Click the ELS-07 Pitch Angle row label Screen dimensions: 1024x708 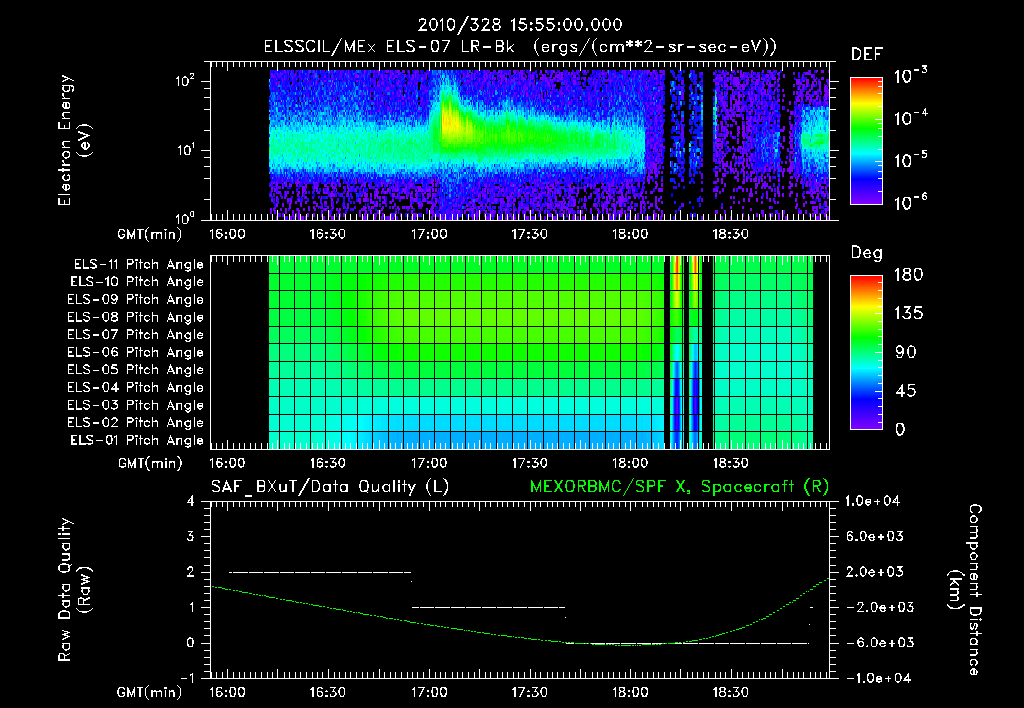coord(136,334)
